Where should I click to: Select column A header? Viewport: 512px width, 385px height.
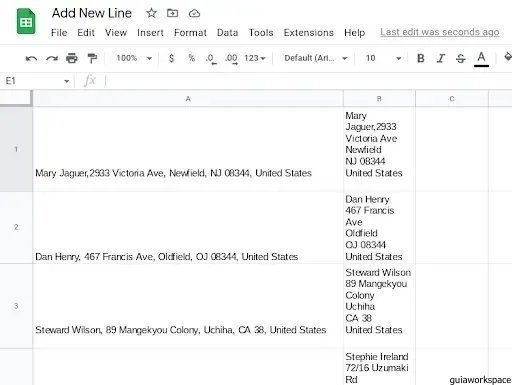188,99
